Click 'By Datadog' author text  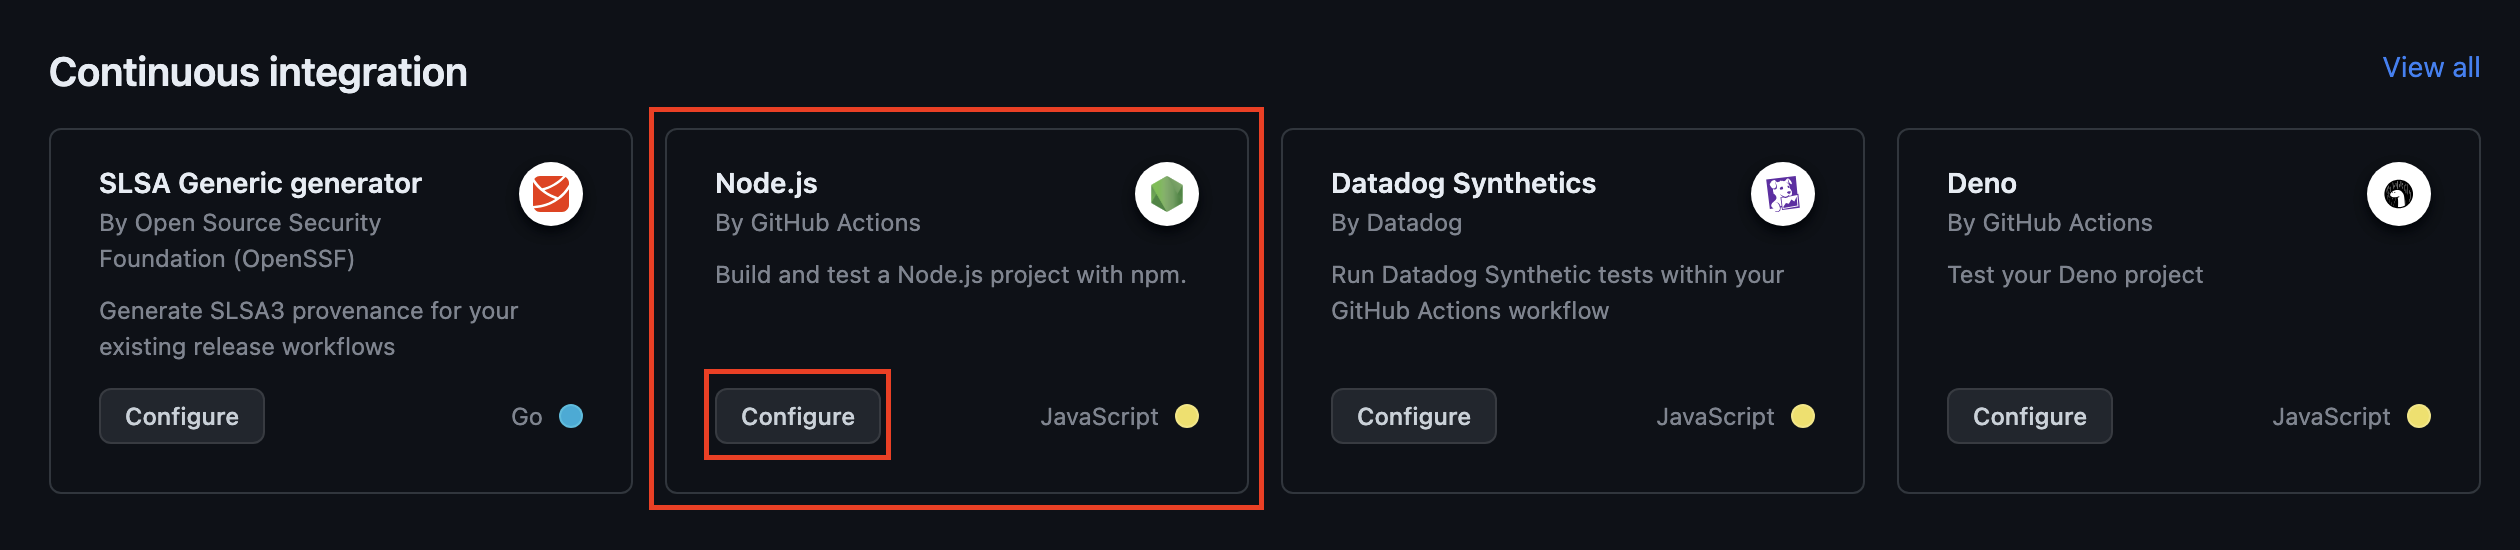tap(1396, 223)
